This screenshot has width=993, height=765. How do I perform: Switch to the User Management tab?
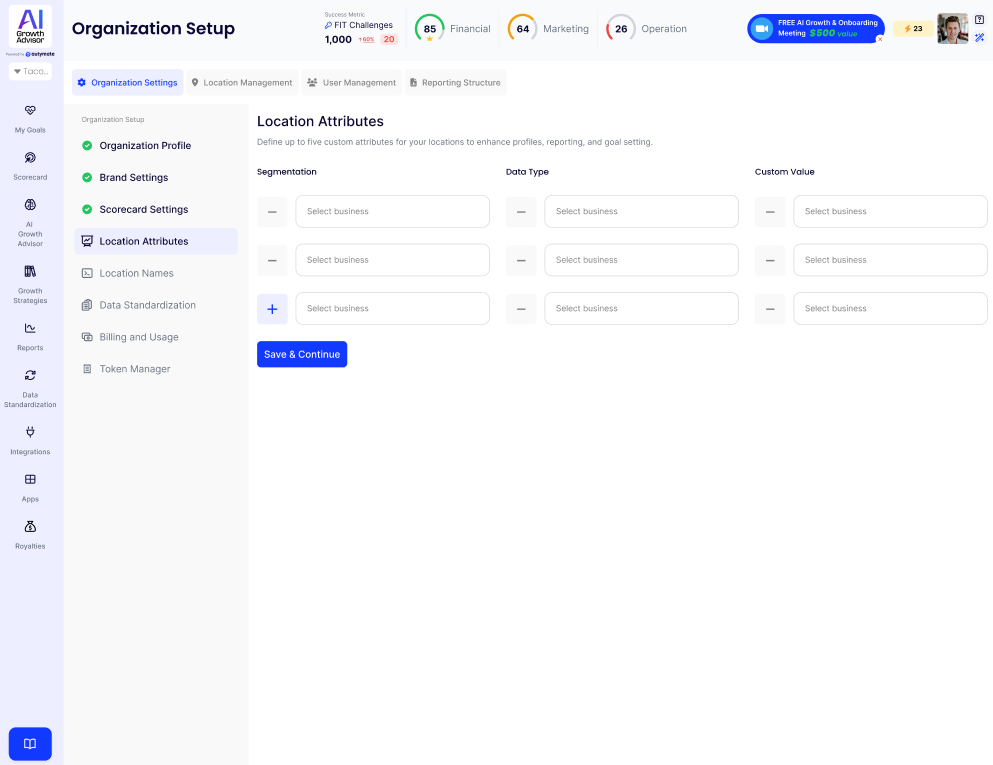[x=351, y=83]
